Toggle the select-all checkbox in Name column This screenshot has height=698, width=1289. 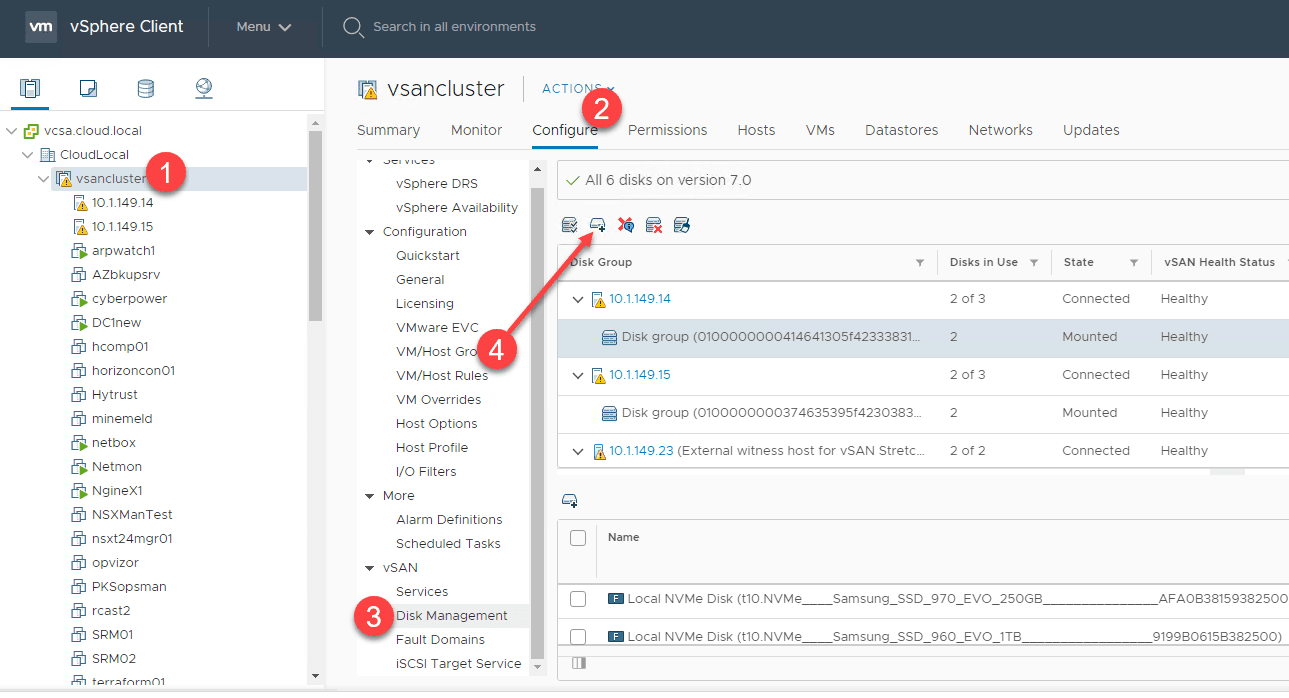coord(577,537)
